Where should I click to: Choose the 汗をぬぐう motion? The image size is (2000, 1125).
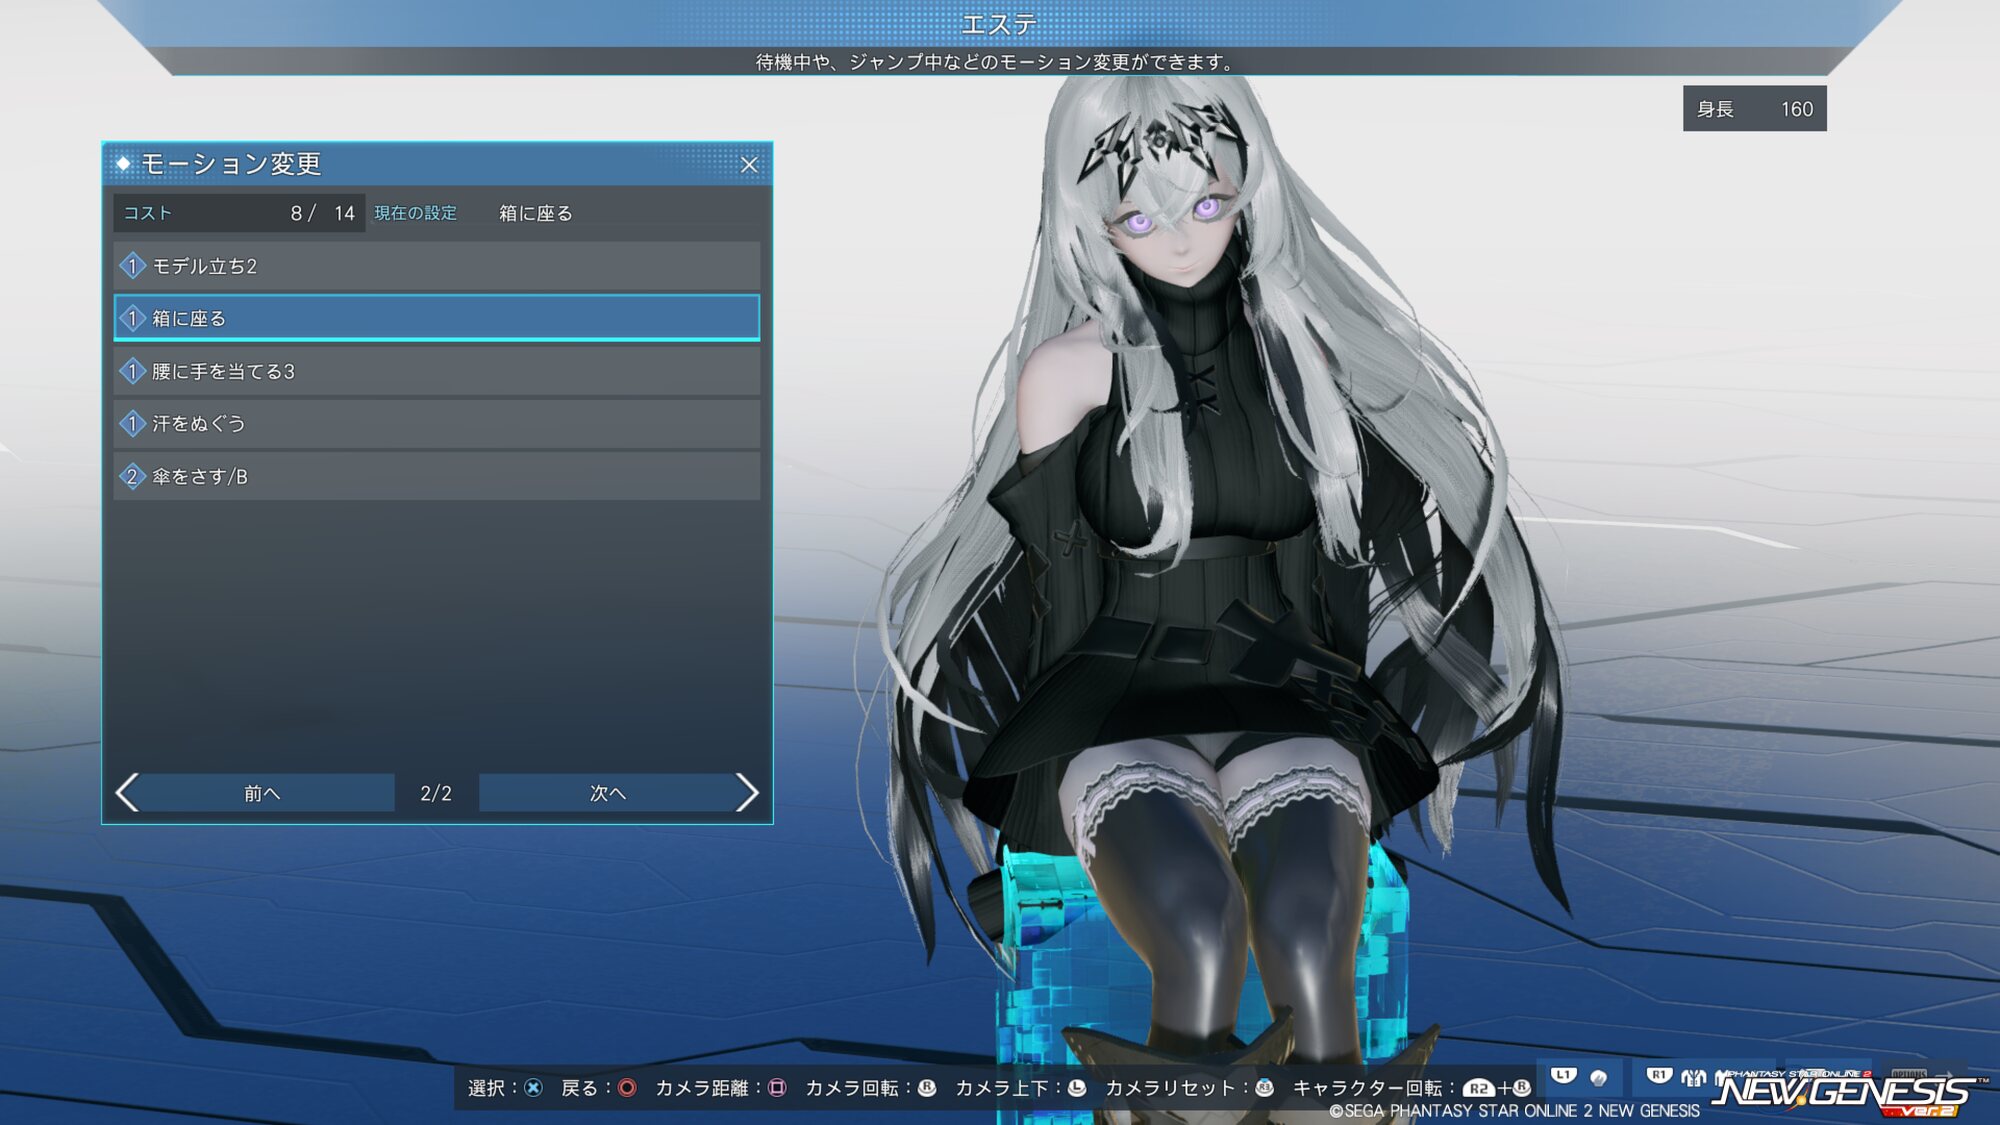tap(436, 424)
